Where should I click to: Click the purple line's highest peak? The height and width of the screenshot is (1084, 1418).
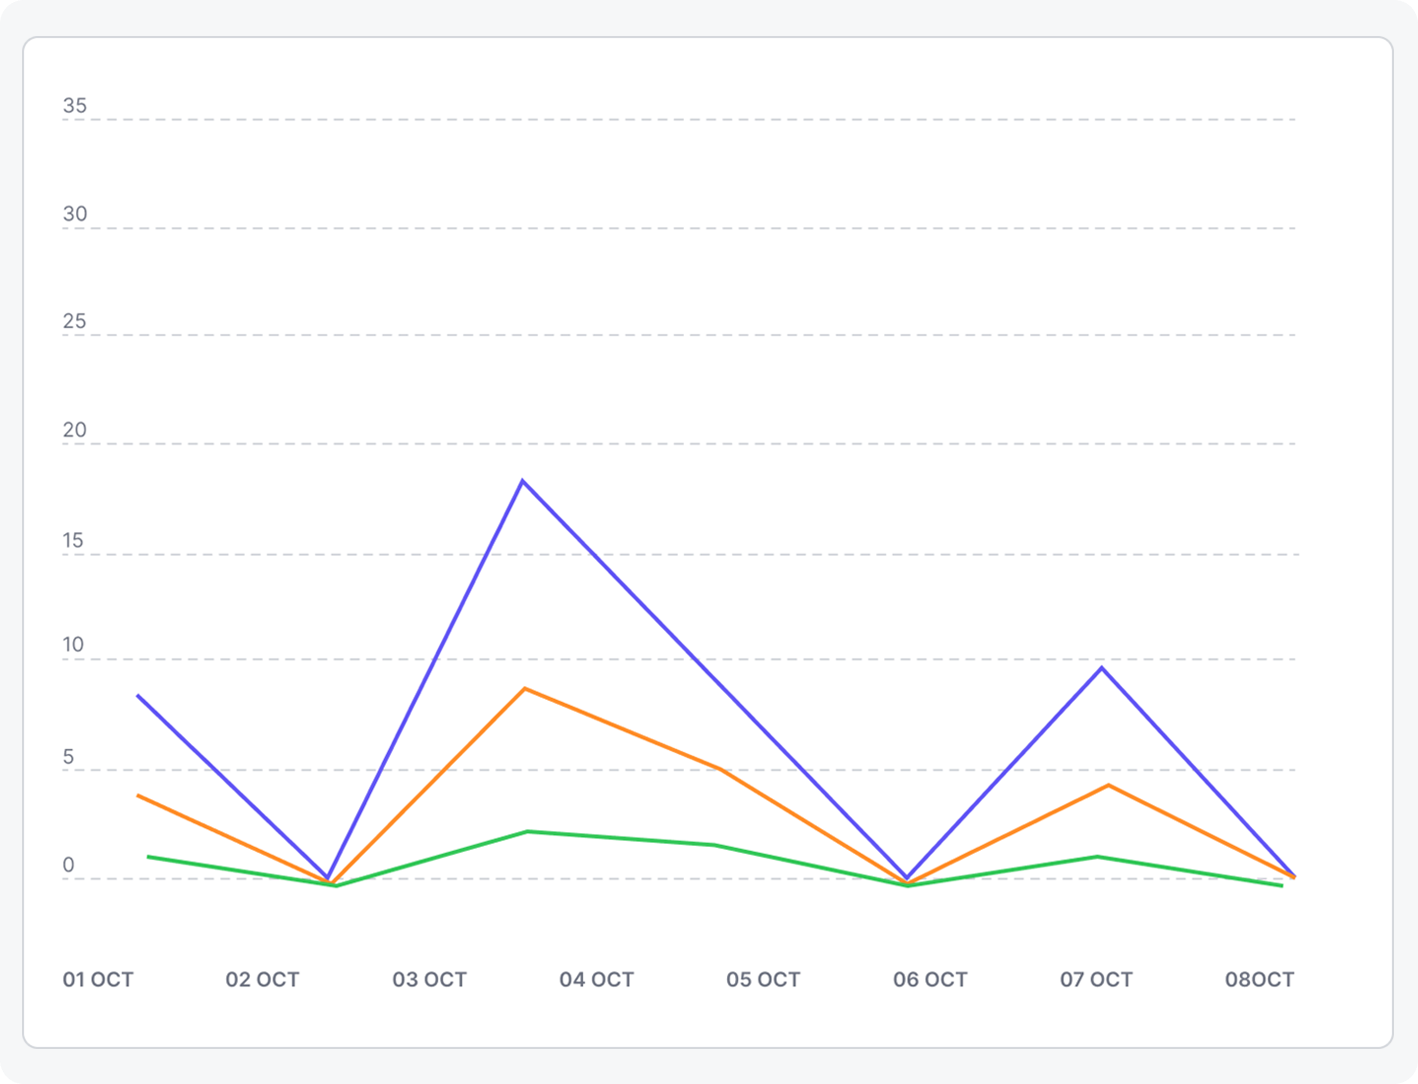tap(523, 481)
